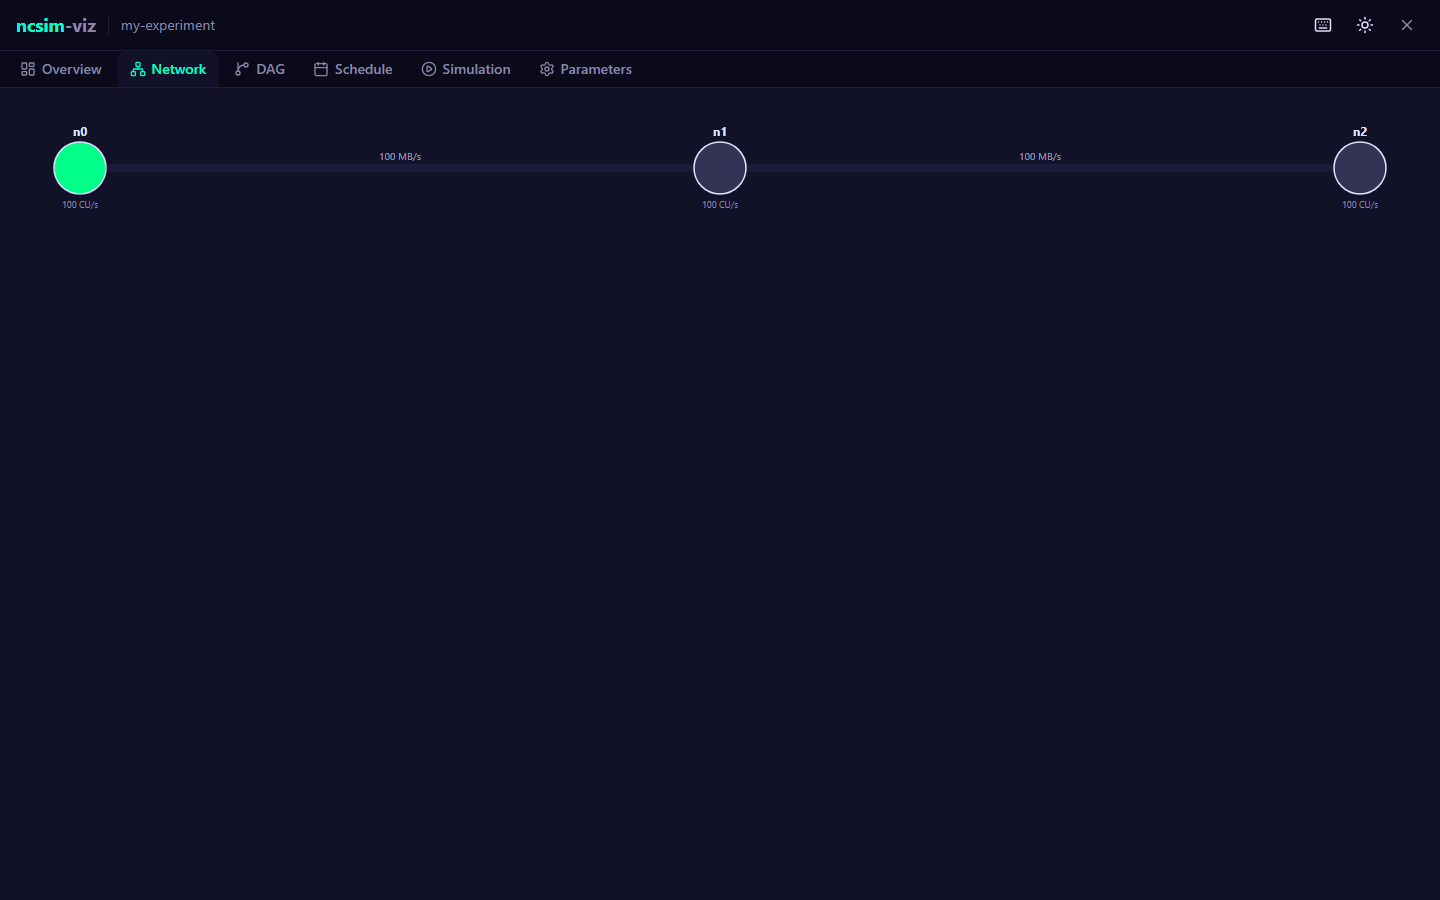This screenshot has height=900, width=1440.
Task: Click the n0 node name label
Action: point(80,132)
